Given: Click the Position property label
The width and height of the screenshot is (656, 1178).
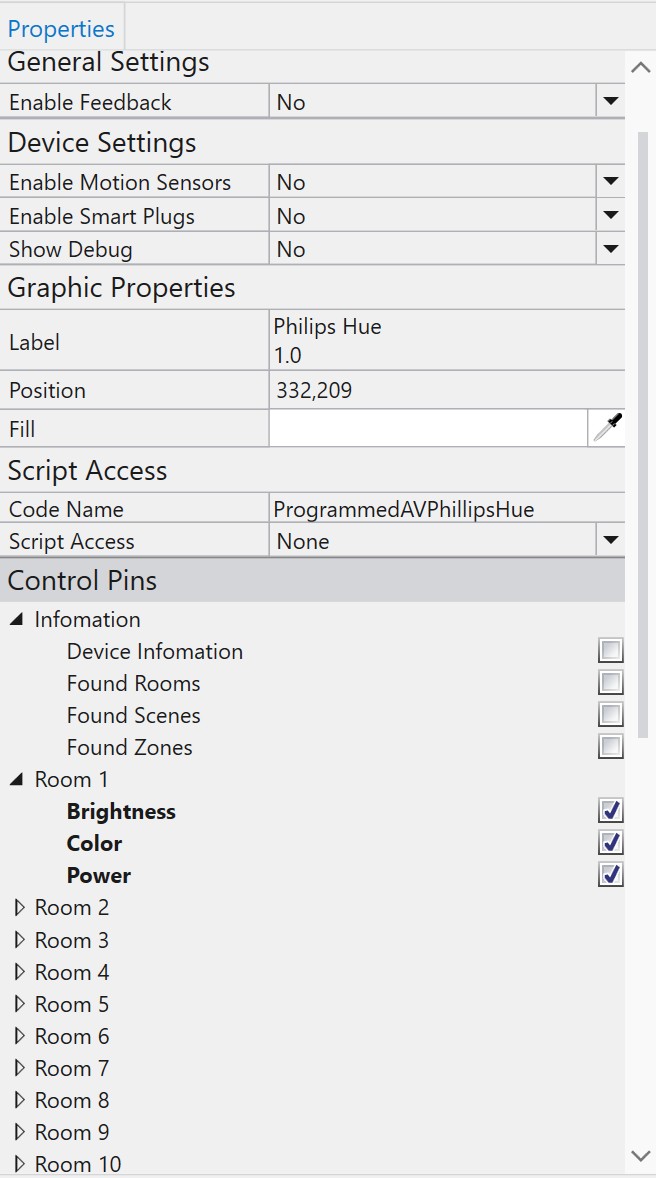Looking at the screenshot, I should pyautogui.click(x=47, y=391).
